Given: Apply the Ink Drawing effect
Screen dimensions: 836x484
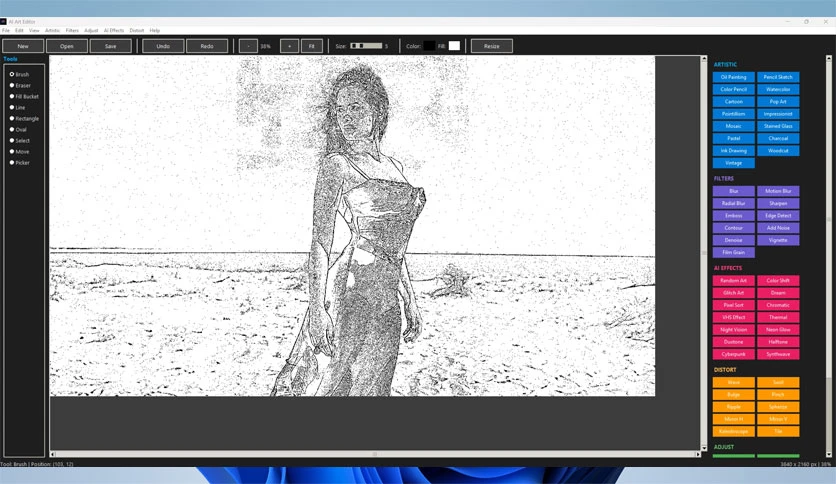Looking at the screenshot, I should (734, 151).
